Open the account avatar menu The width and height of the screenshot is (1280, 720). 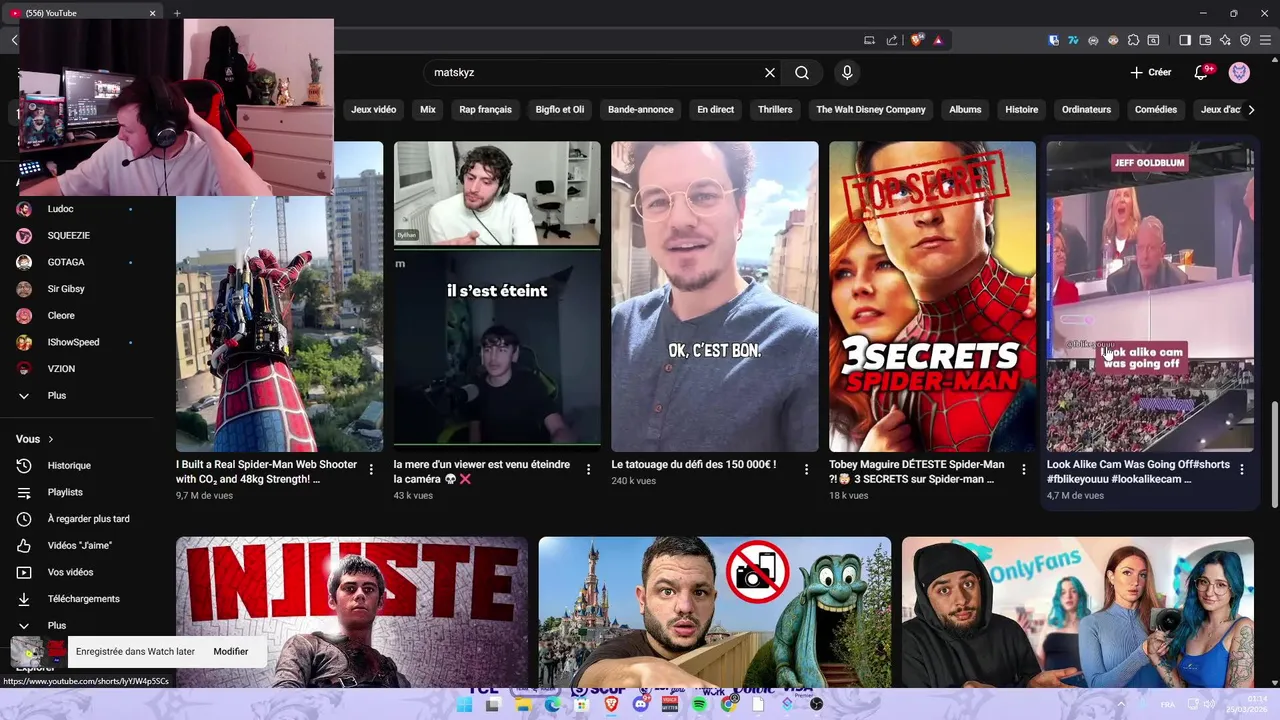(x=1239, y=72)
